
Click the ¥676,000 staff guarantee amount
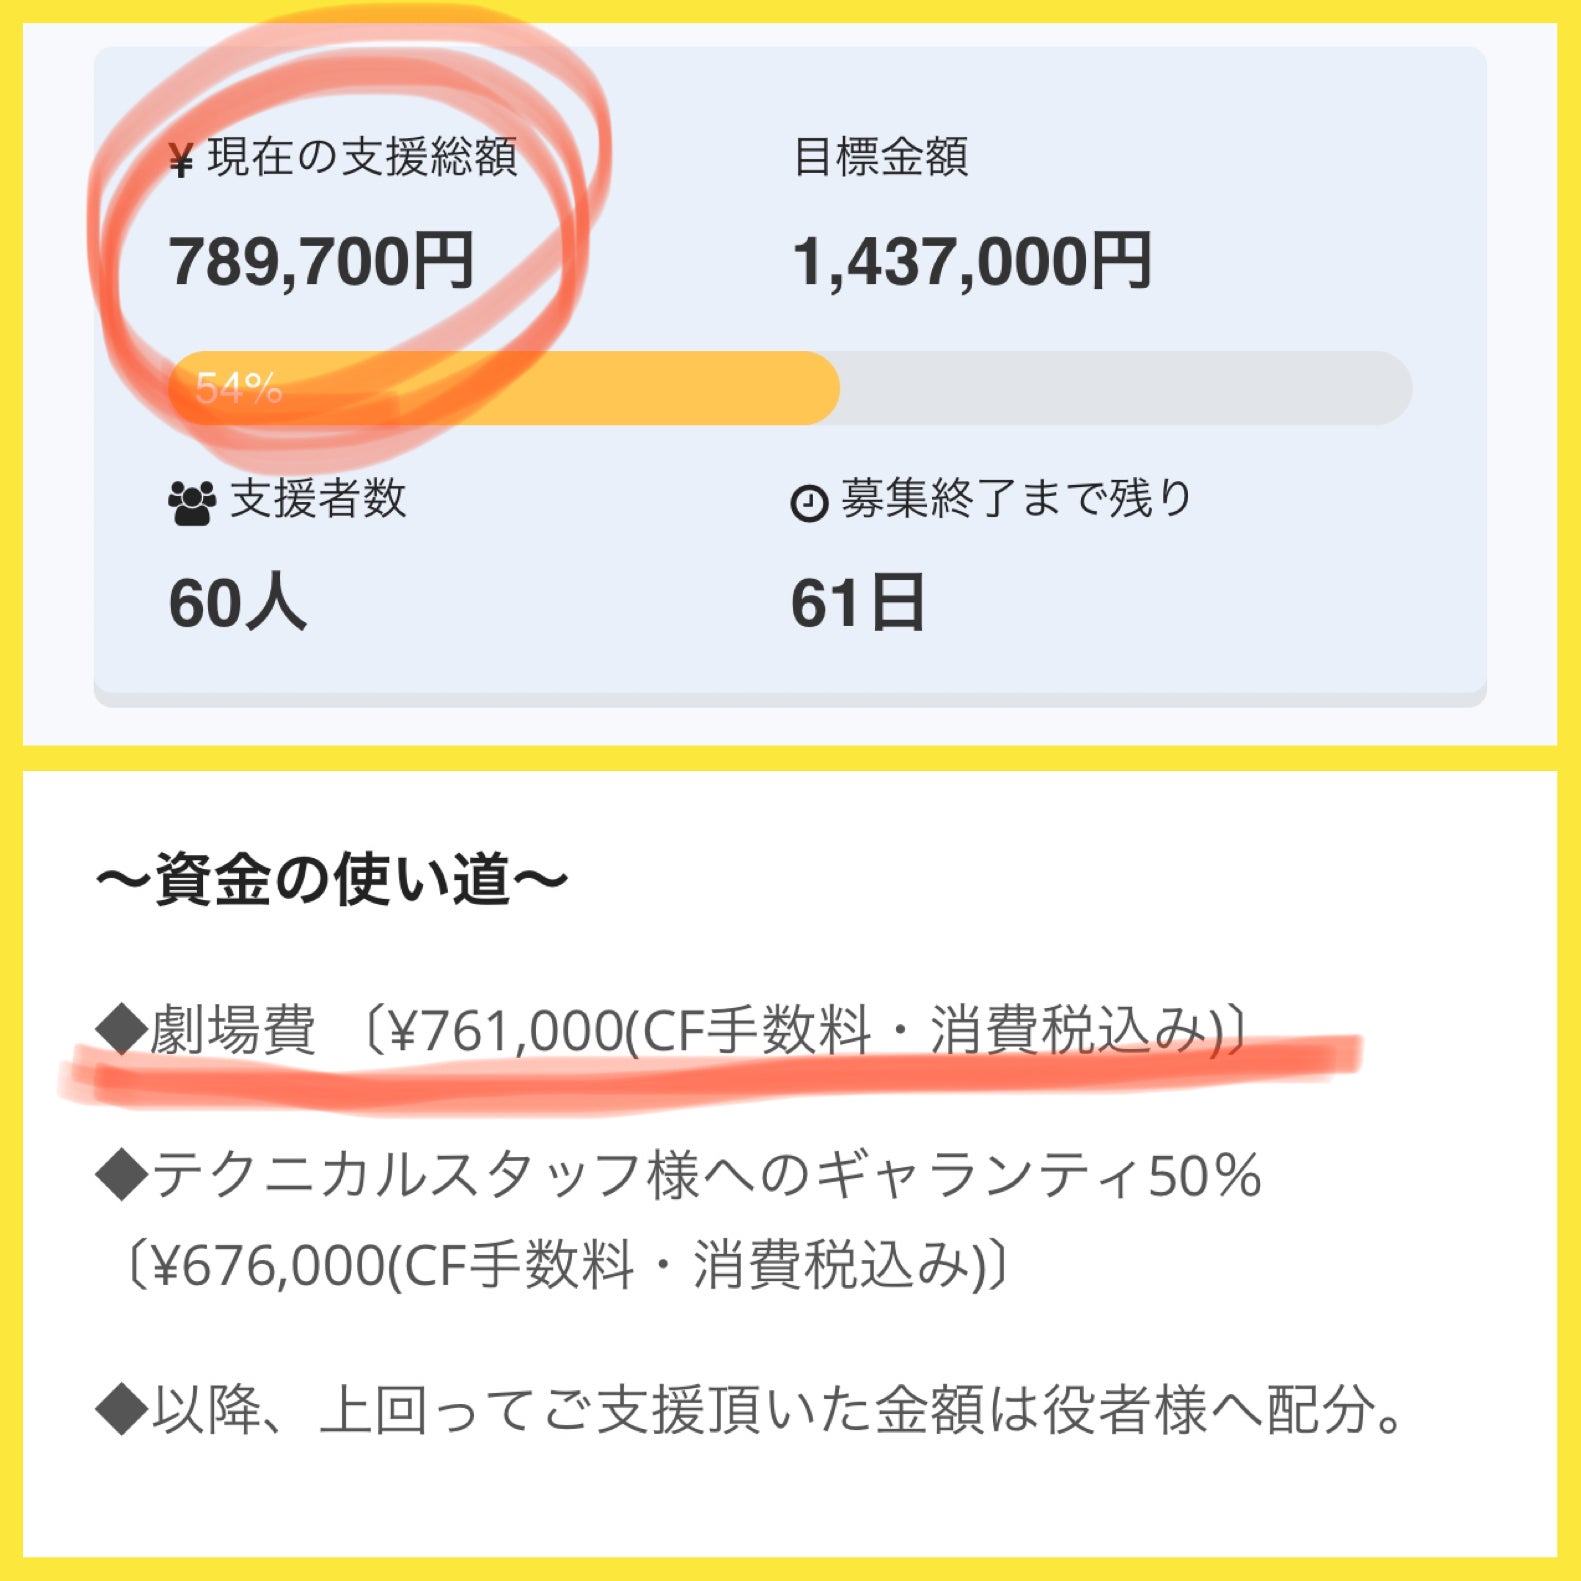tap(268, 1266)
